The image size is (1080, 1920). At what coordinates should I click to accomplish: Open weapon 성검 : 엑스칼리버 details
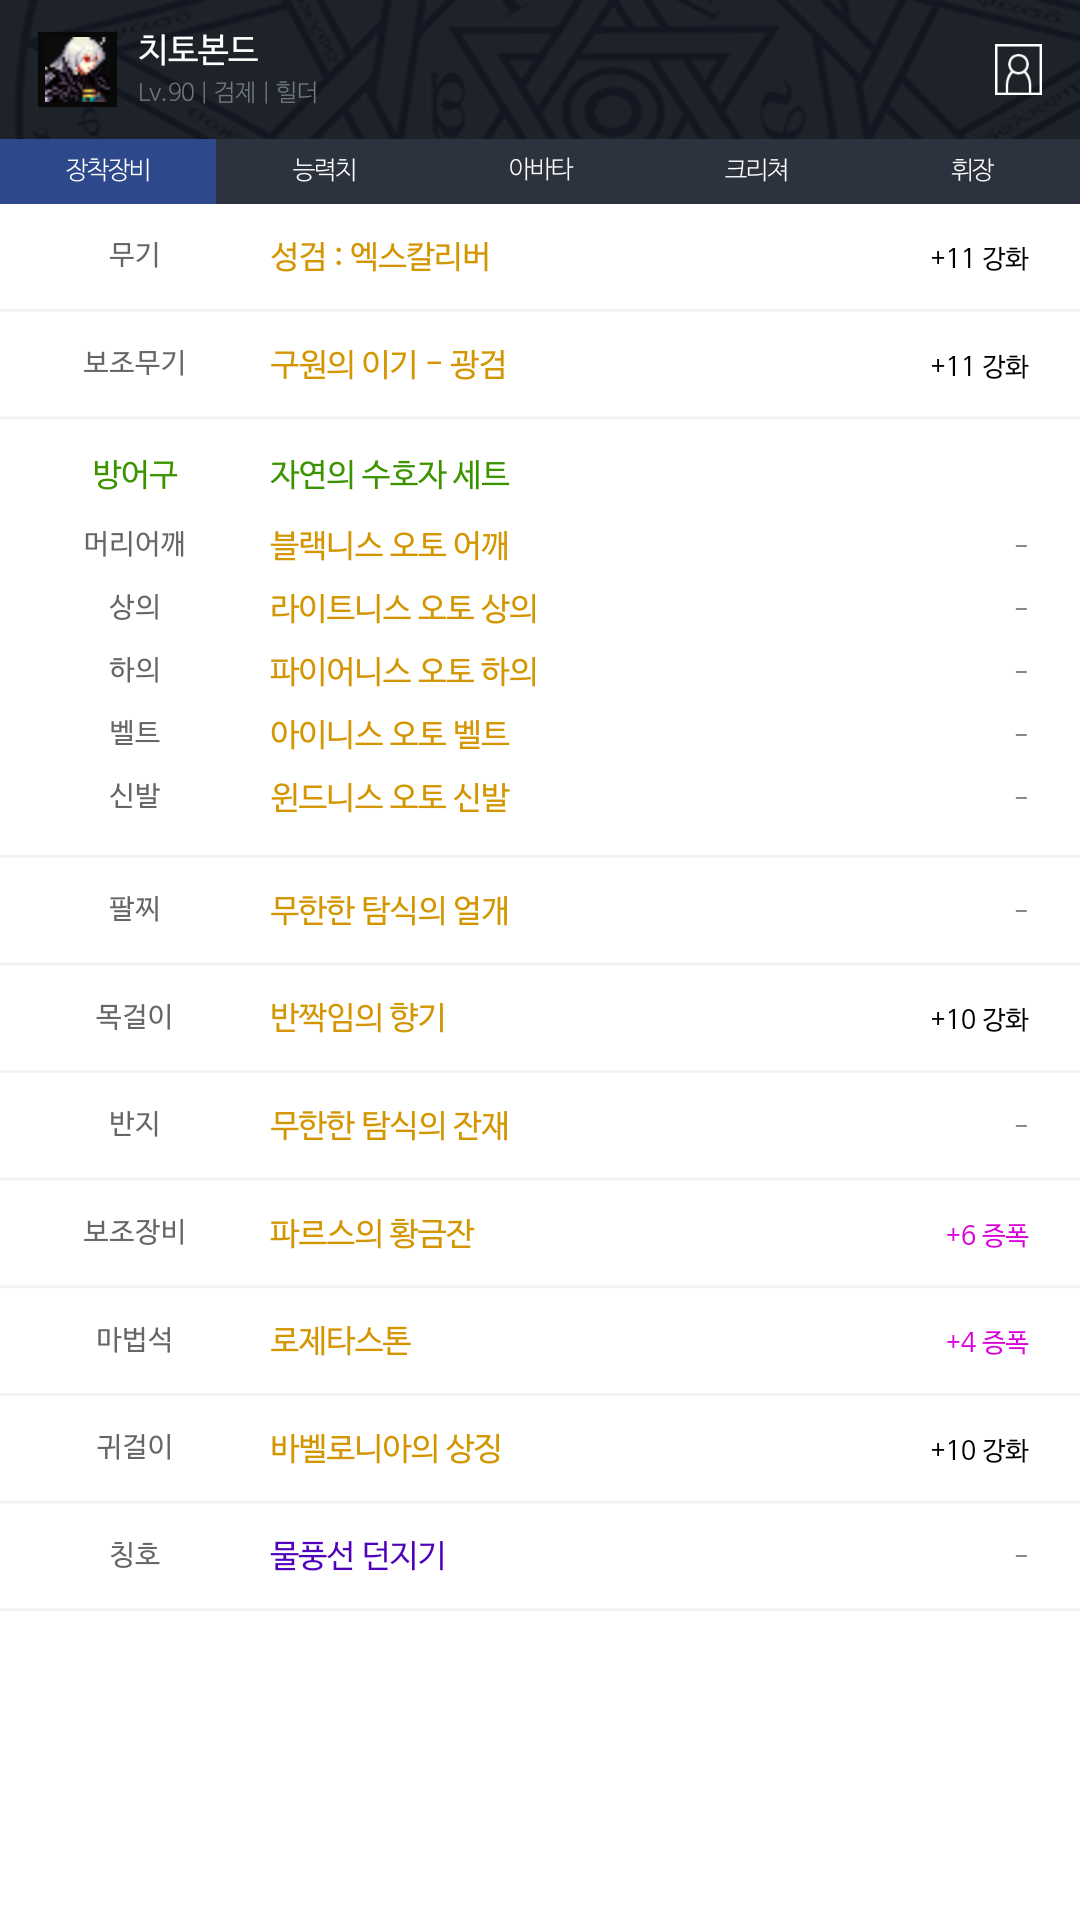[380, 257]
